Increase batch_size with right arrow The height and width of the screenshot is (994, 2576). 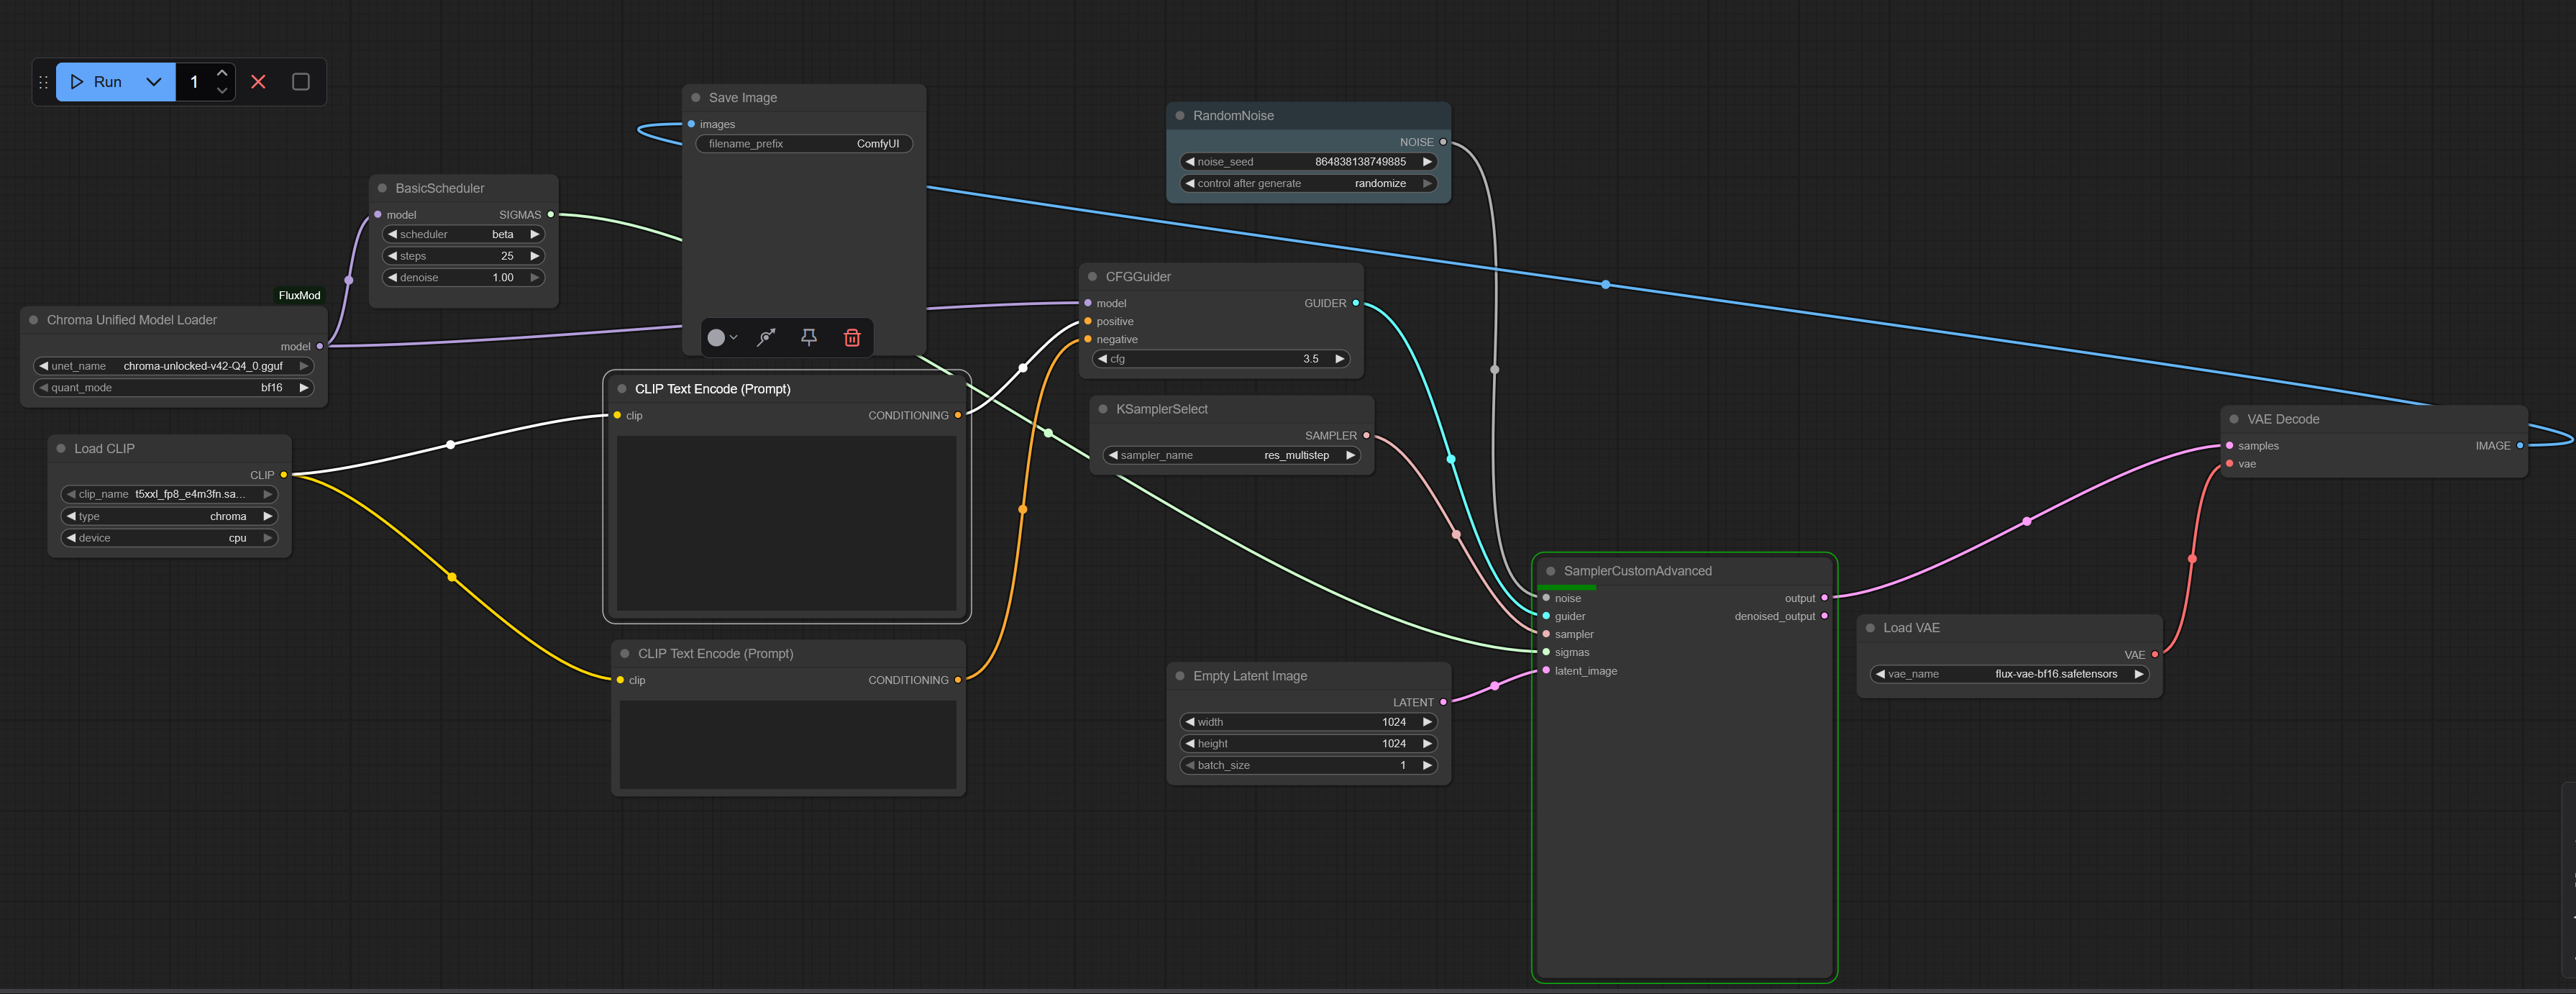(x=1427, y=765)
